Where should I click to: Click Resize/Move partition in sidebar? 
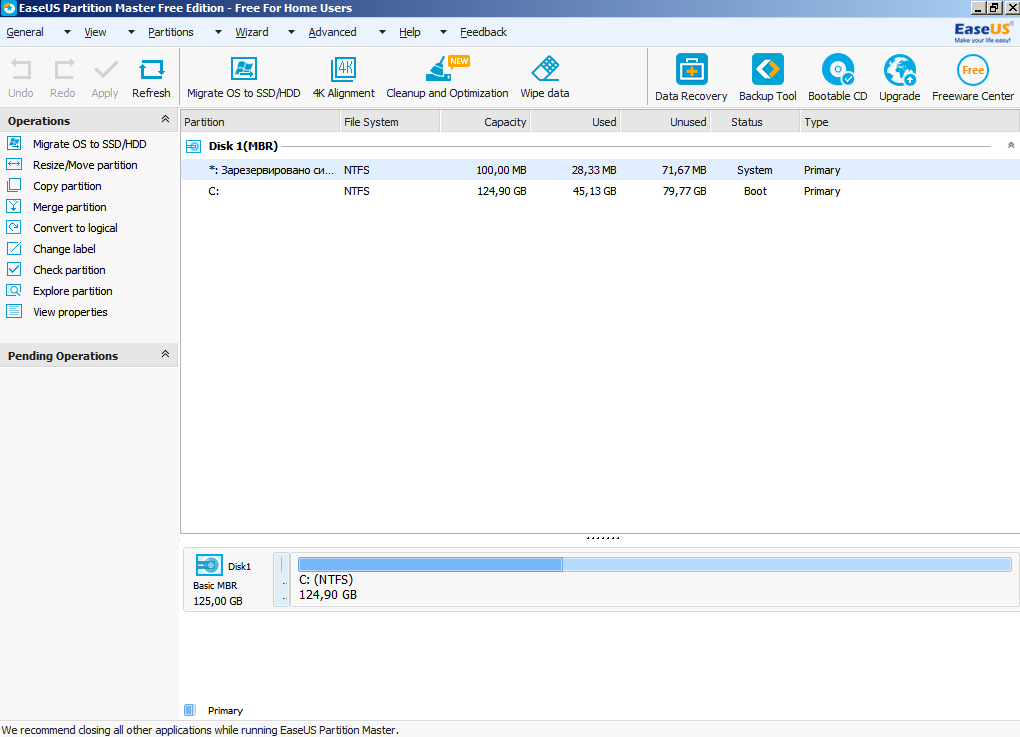tap(85, 165)
